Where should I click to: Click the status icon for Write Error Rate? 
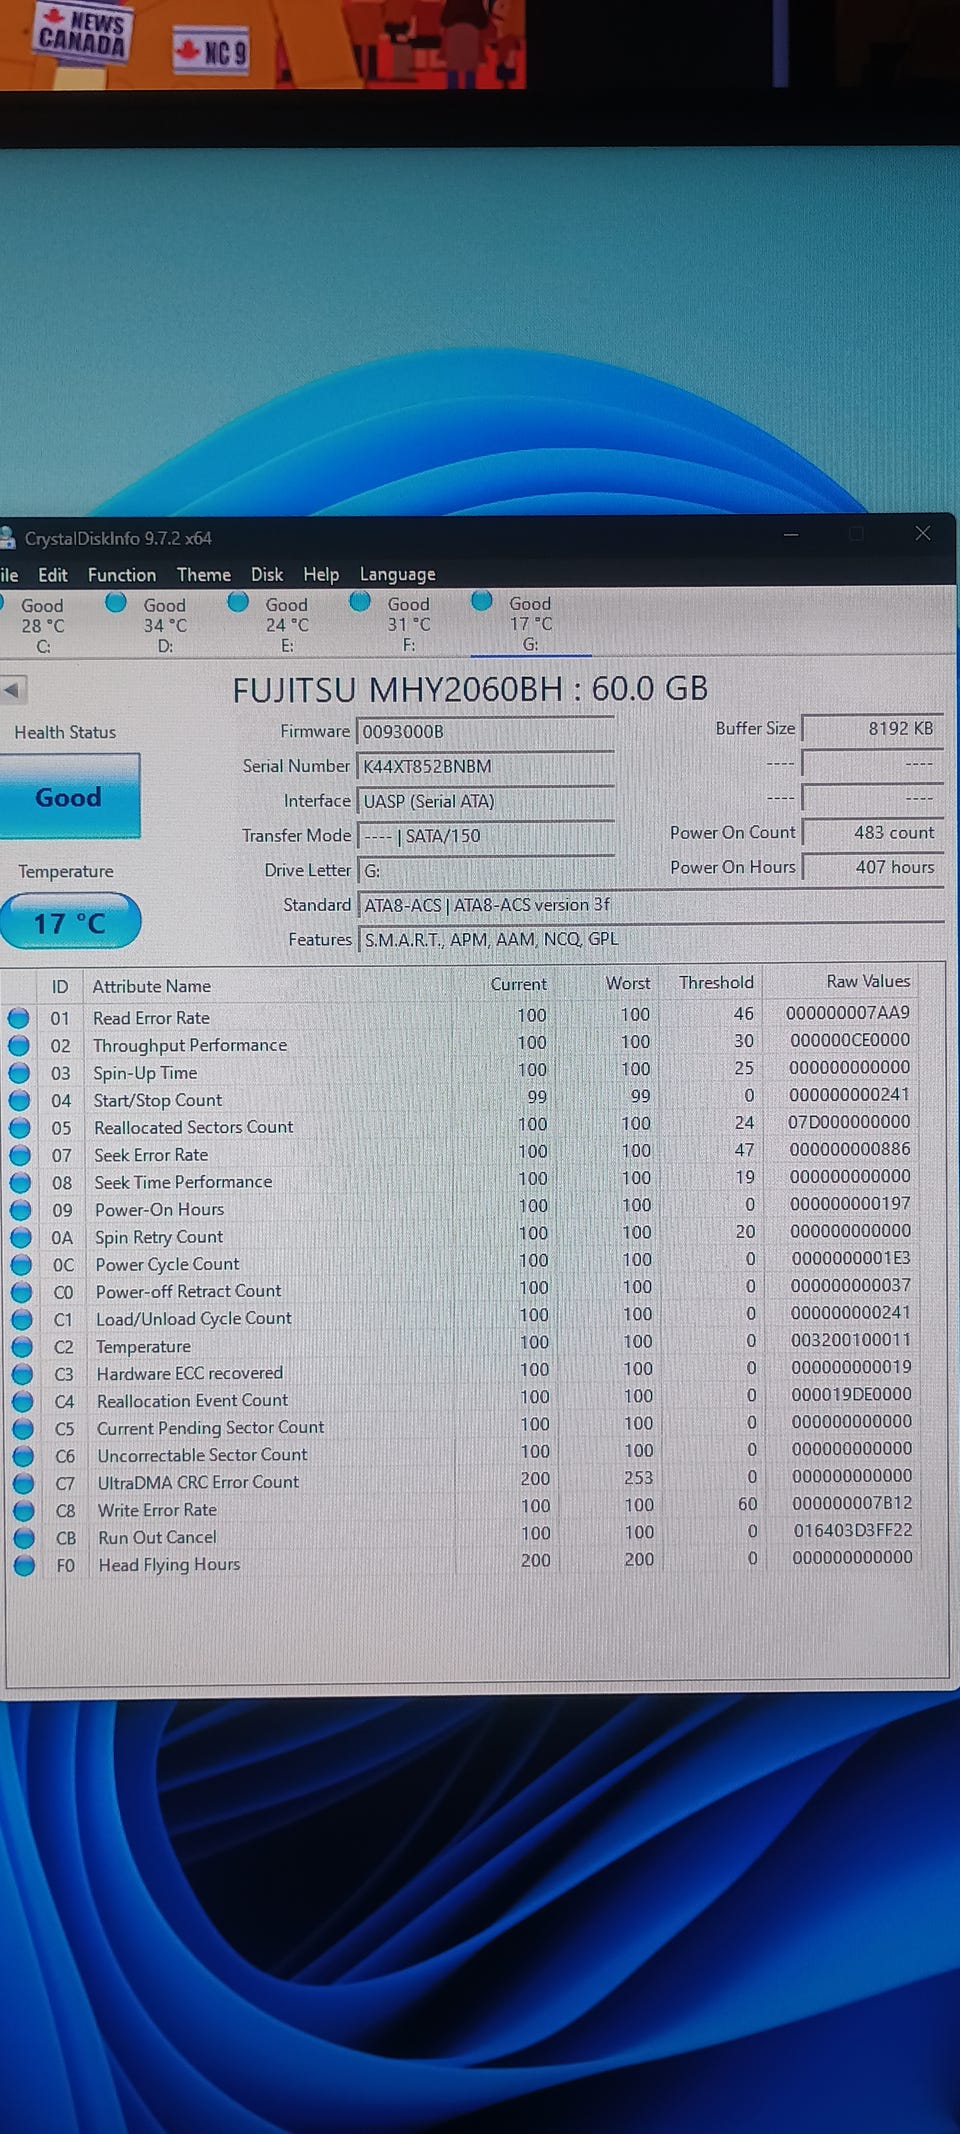pos(24,1511)
